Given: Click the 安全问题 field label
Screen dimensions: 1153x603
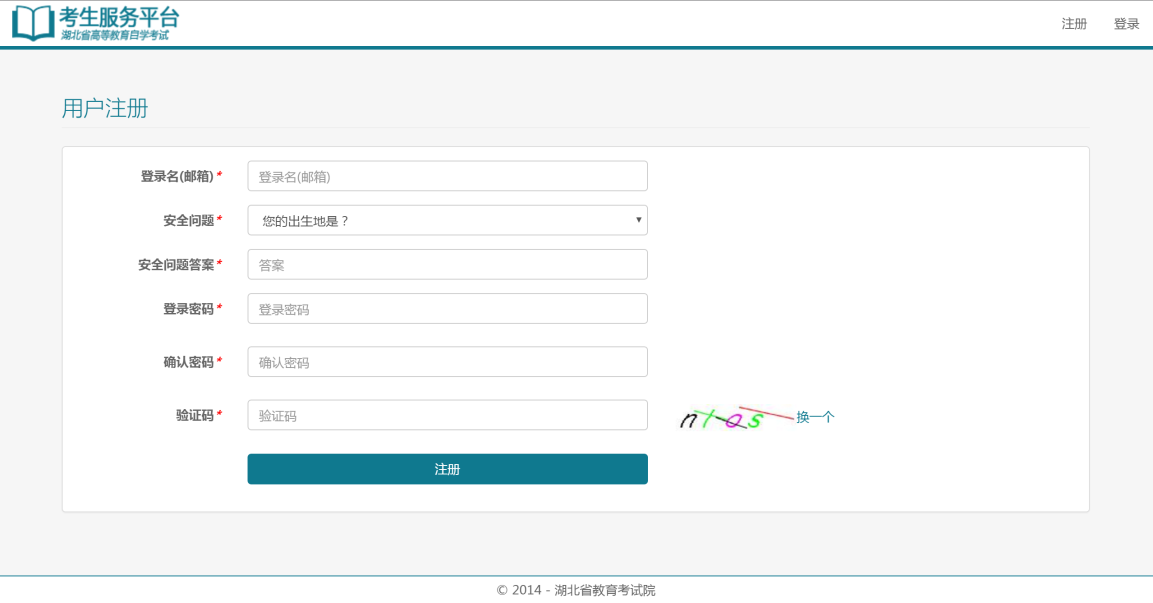Looking at the screenshot, I should [x=188, y=220].
